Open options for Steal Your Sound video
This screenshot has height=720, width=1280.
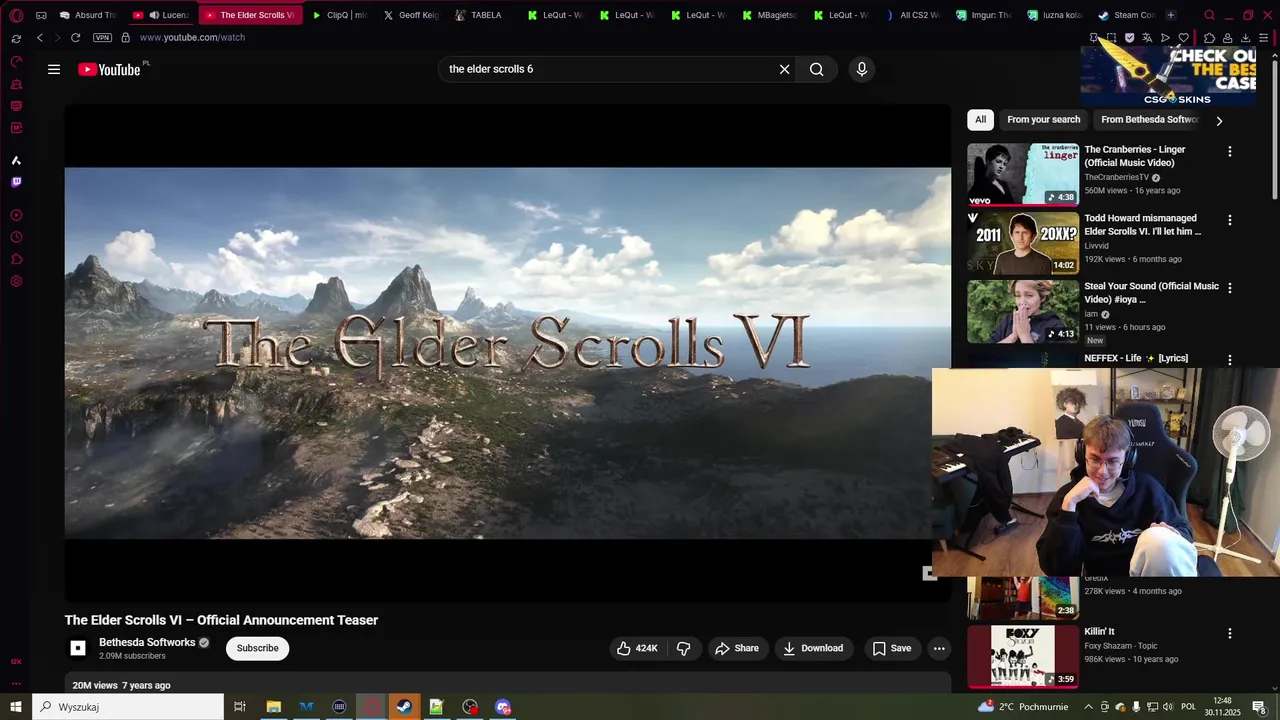[x=1230, y=287]
